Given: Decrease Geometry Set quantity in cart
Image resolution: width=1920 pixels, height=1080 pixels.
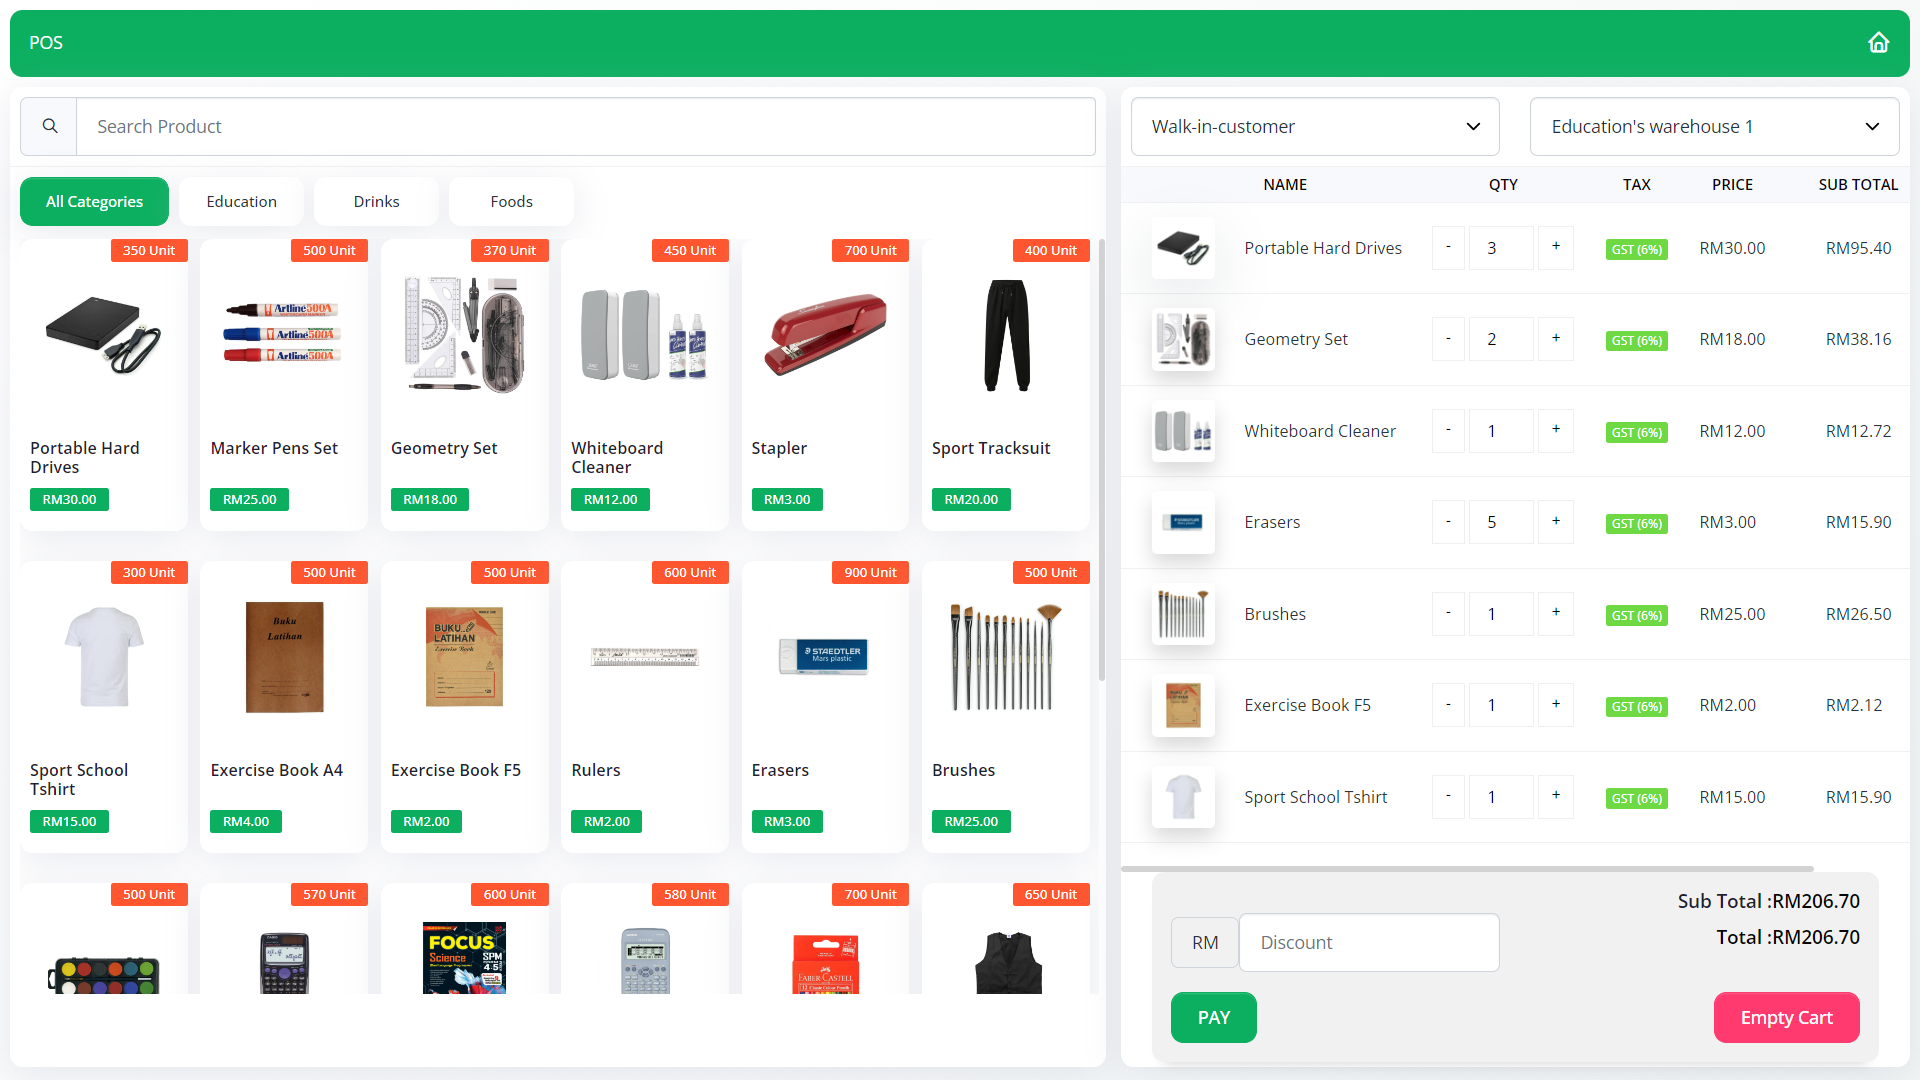Looking at the screenshot, I should [x=1448, y=339].
